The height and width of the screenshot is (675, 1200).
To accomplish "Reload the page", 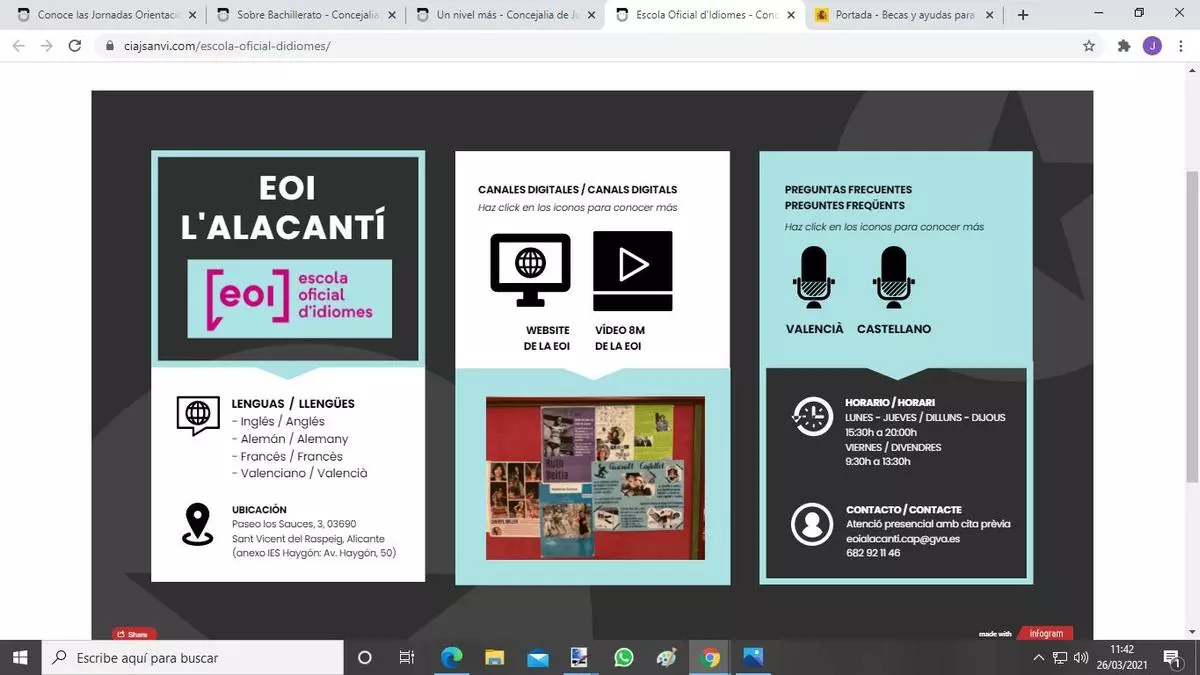I will pos(74,46).
